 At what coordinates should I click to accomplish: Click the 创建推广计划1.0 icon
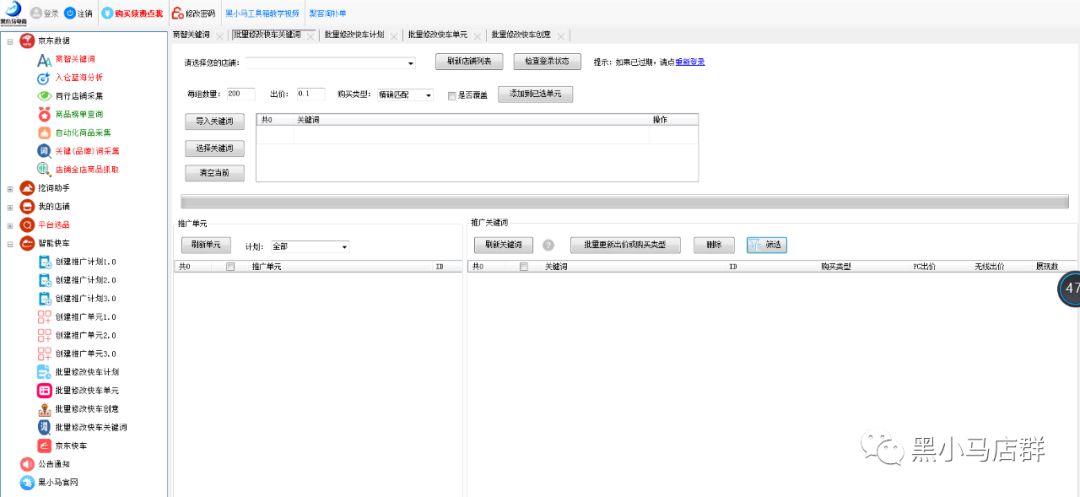click(x=45, y=262)
